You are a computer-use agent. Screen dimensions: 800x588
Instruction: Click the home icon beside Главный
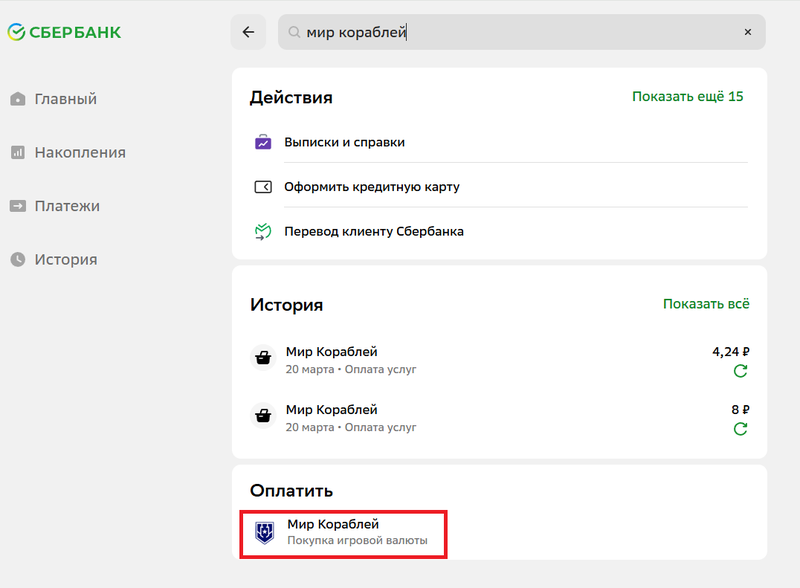[18, 99]
